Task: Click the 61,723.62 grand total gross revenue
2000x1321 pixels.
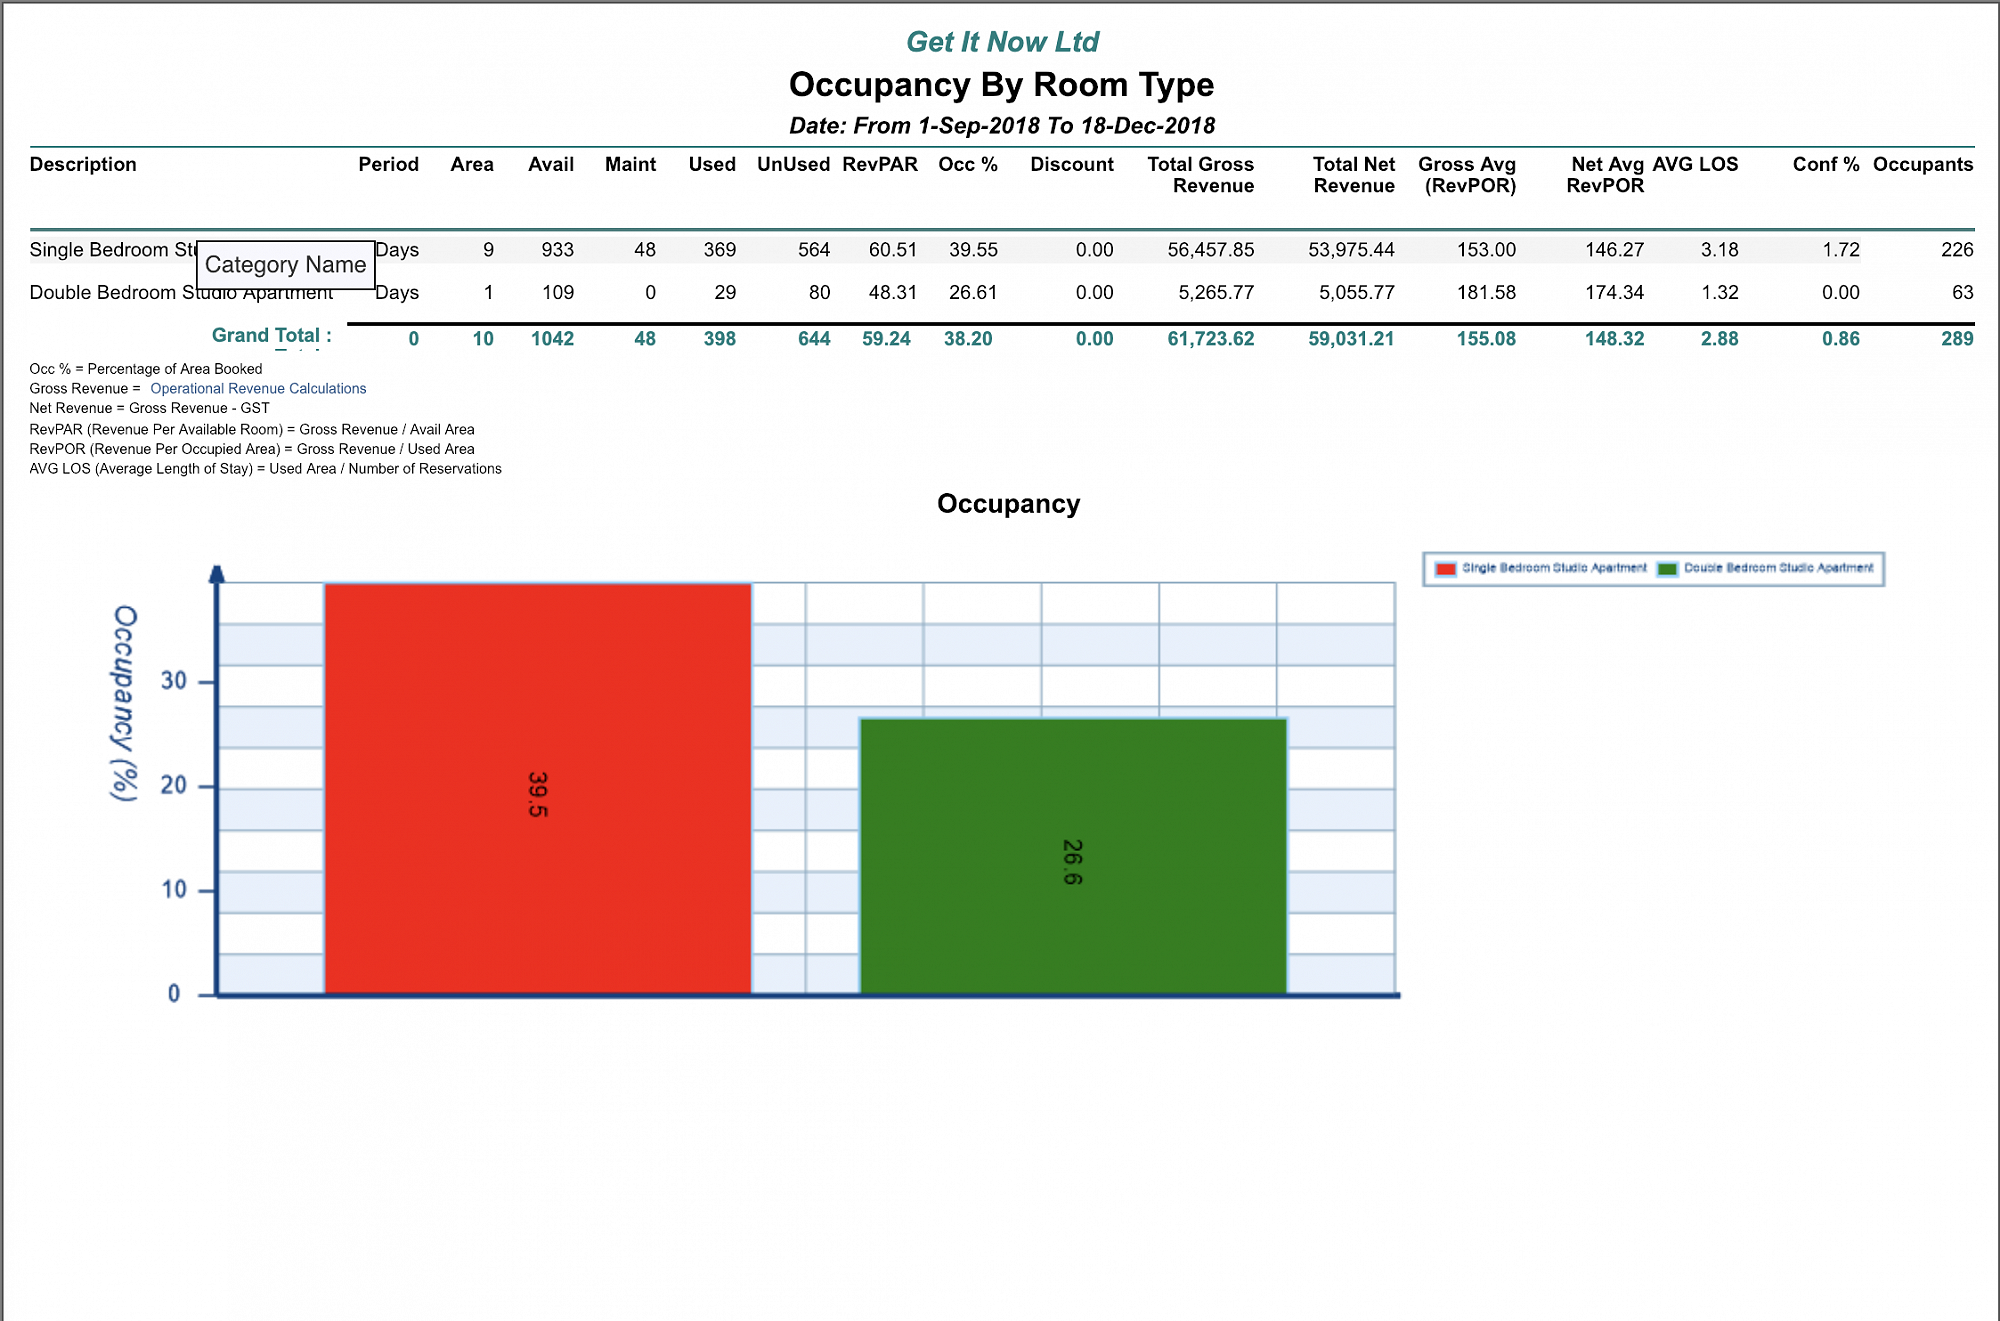Action: click(1210, 339)
